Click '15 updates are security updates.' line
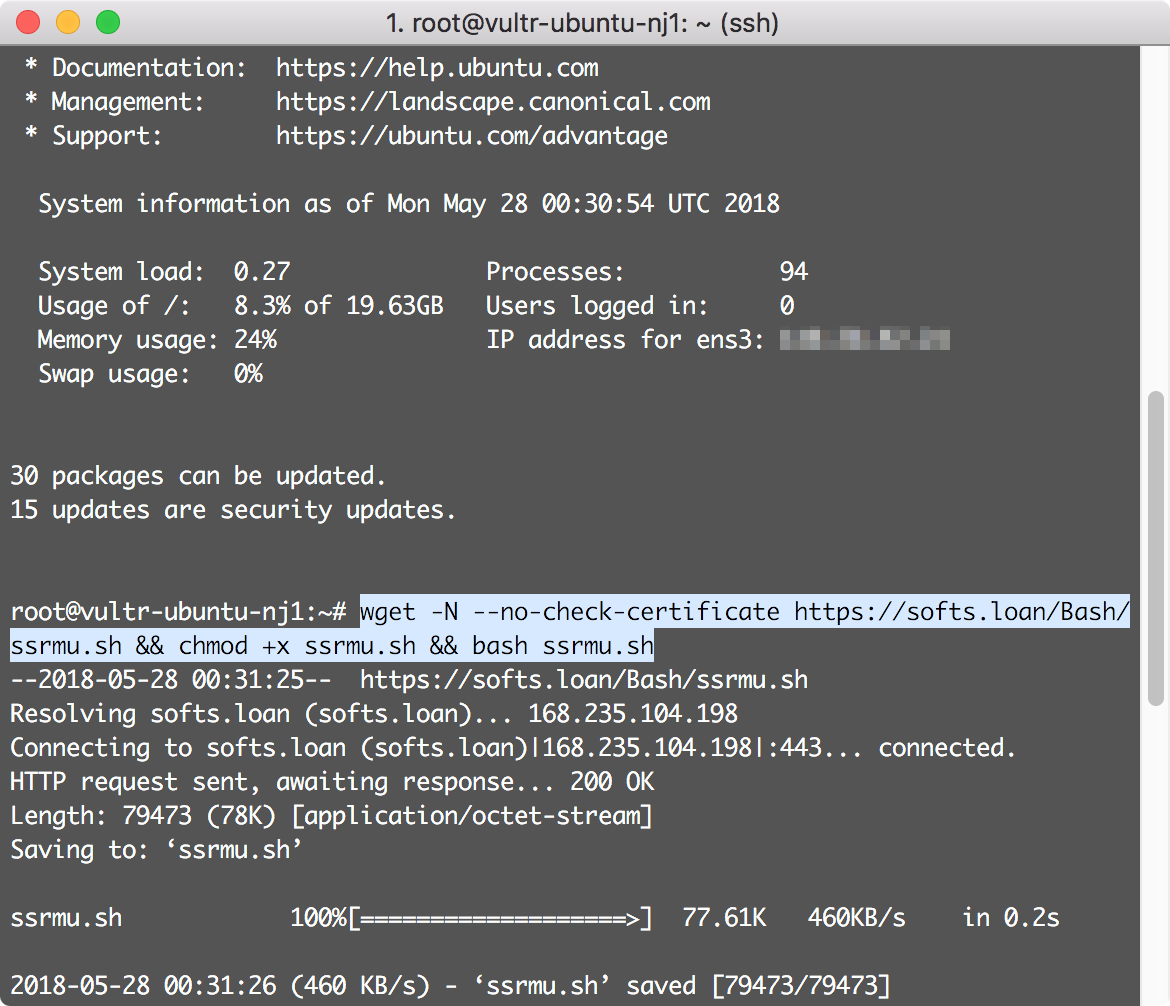Image resolution: width=1170 pixels, height=1006 pixels. [232, 510]
